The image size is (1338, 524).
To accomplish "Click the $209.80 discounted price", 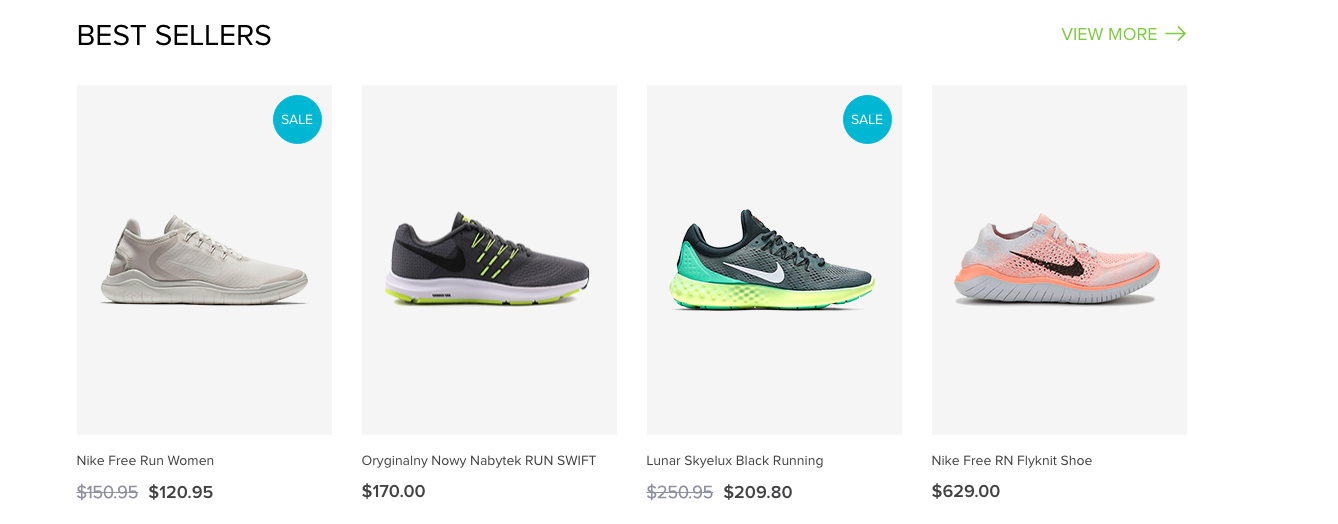I will [x=758, y=492].
